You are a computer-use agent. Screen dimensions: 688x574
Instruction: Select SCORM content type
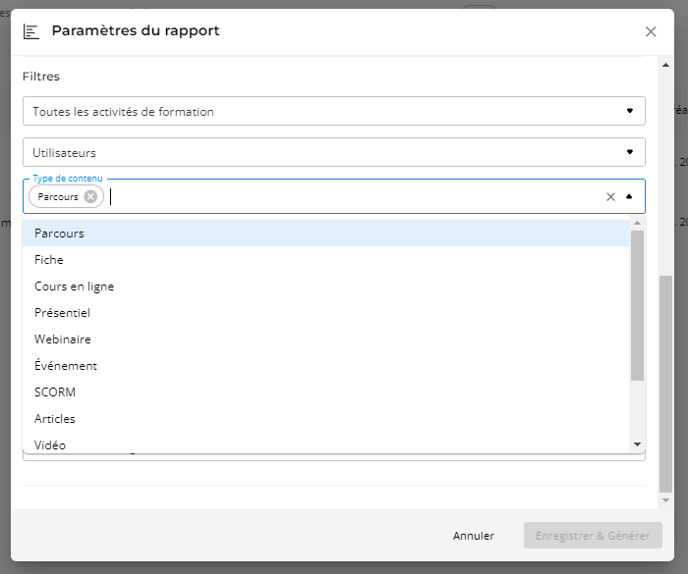pos(326,392)
